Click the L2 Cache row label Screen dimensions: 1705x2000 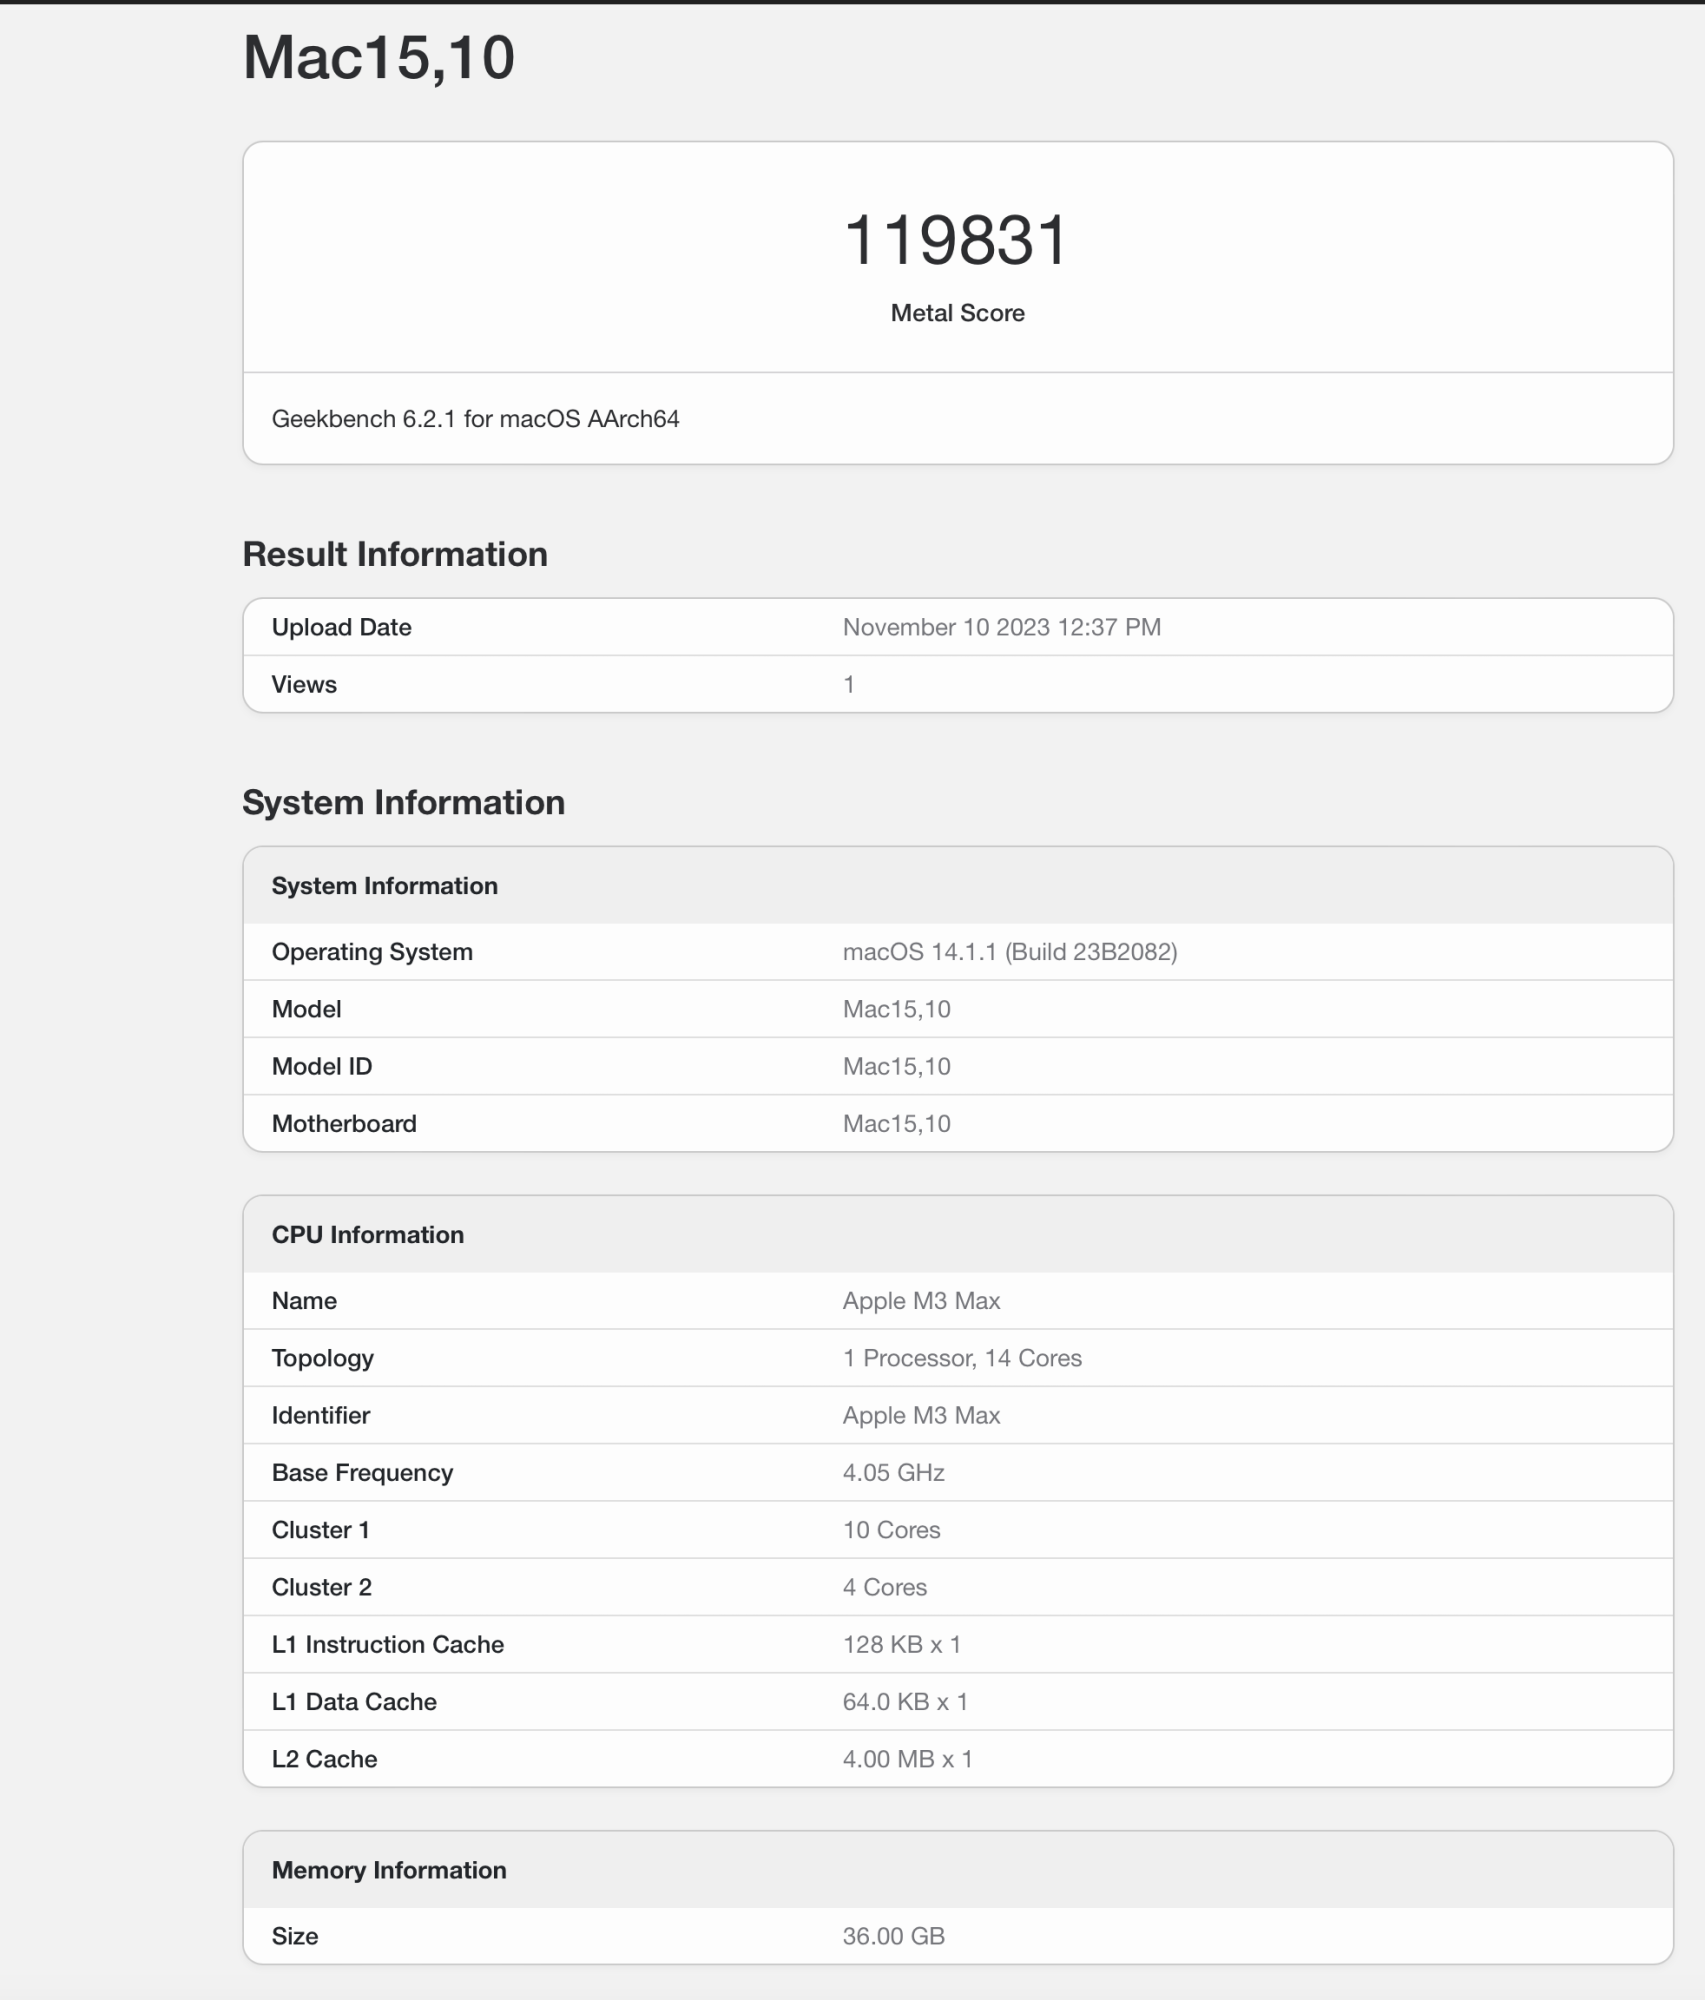(x=325, y=1759)
